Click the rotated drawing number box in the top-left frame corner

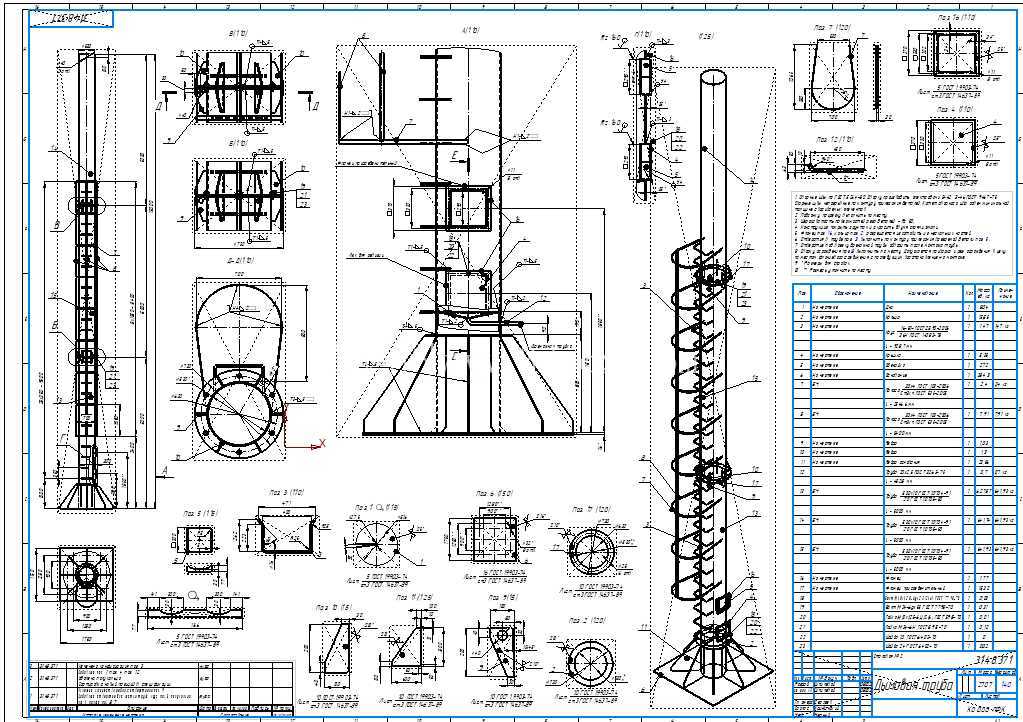pyautogui.click(x=71, y=19)
